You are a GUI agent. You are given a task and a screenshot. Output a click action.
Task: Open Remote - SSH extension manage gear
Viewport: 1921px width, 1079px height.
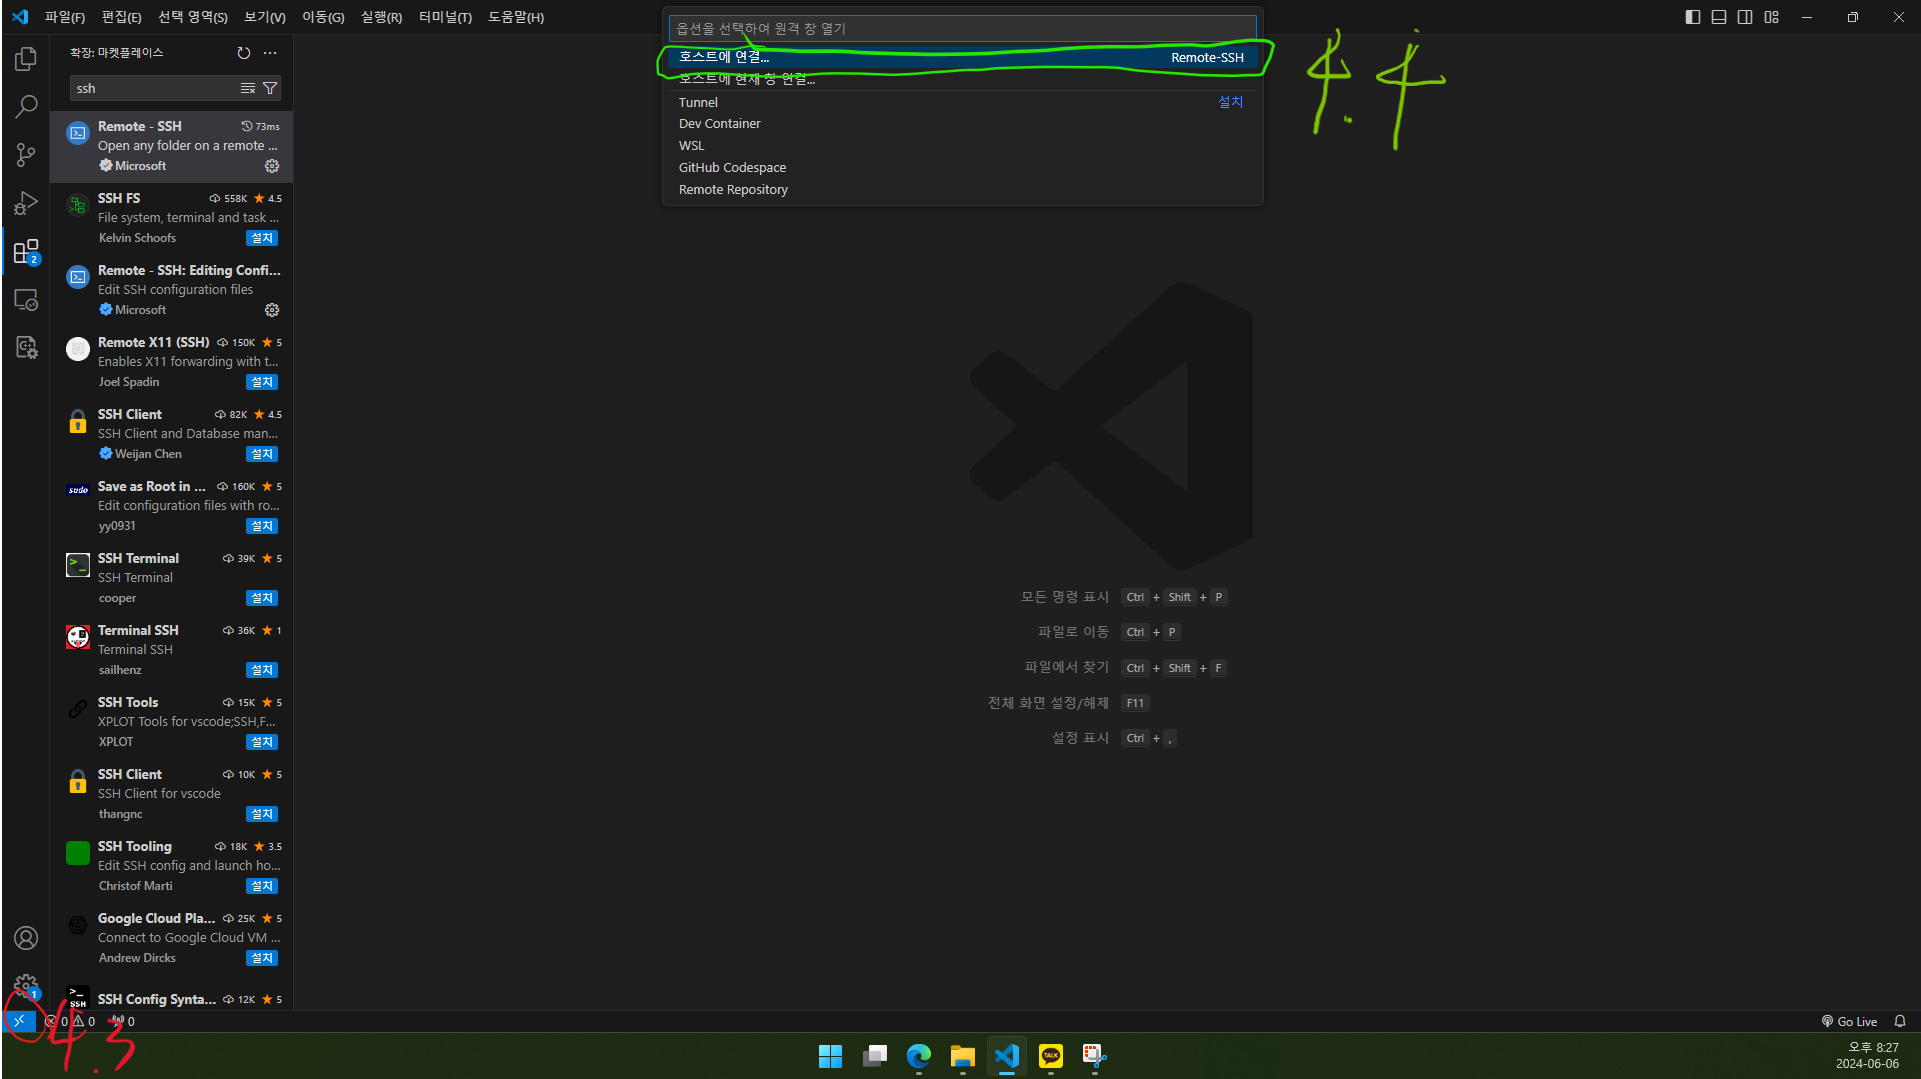click(x=272, y=166)
